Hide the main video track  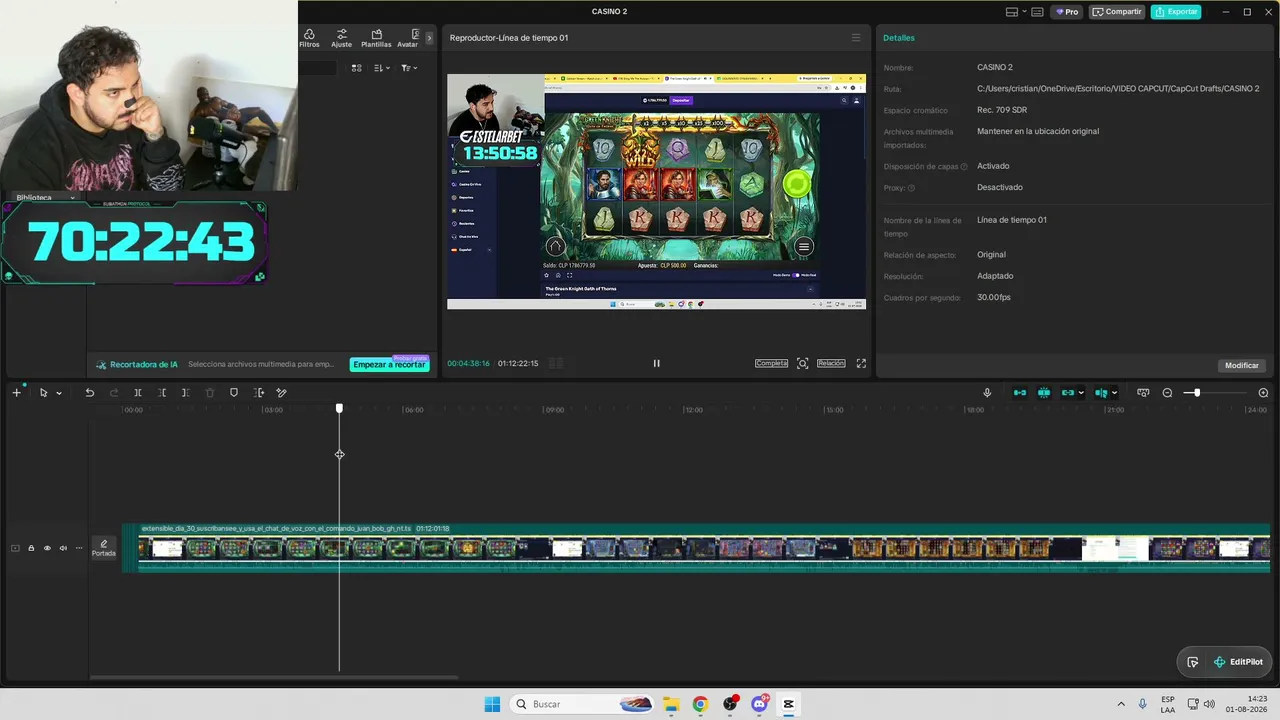[x=47, y=548]
